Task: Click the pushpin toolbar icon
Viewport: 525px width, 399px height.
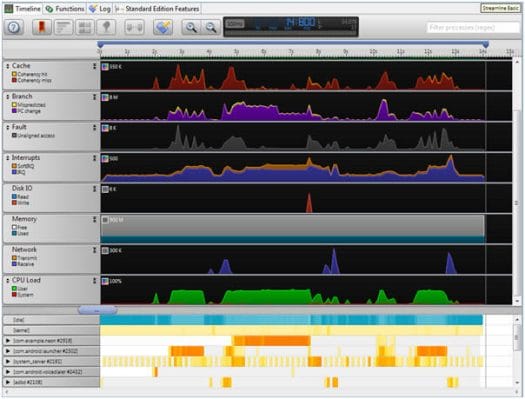Action: click(106, 27)
